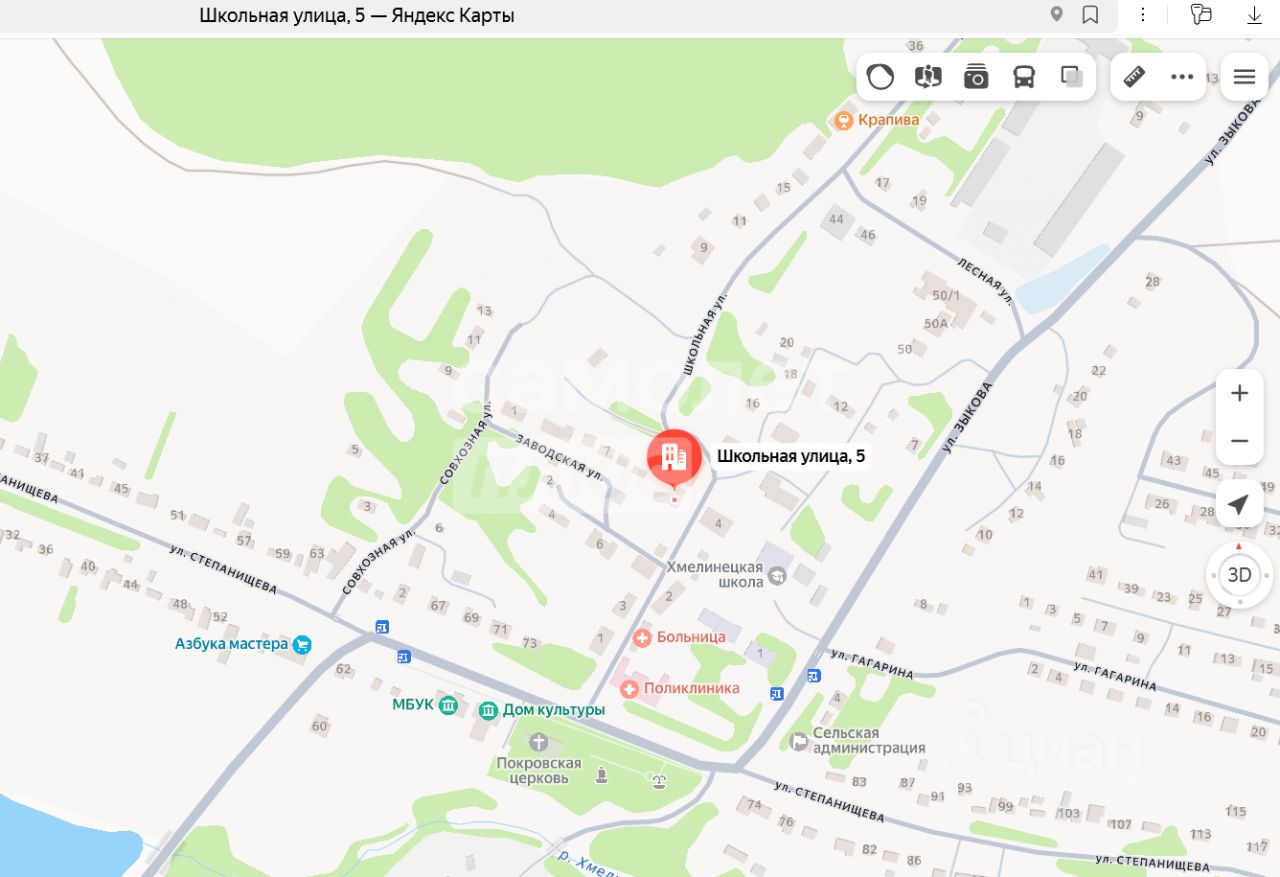Locate me with the arrow button
The height and width of the screenshot is (877, 1280).
pos(1239,505)
